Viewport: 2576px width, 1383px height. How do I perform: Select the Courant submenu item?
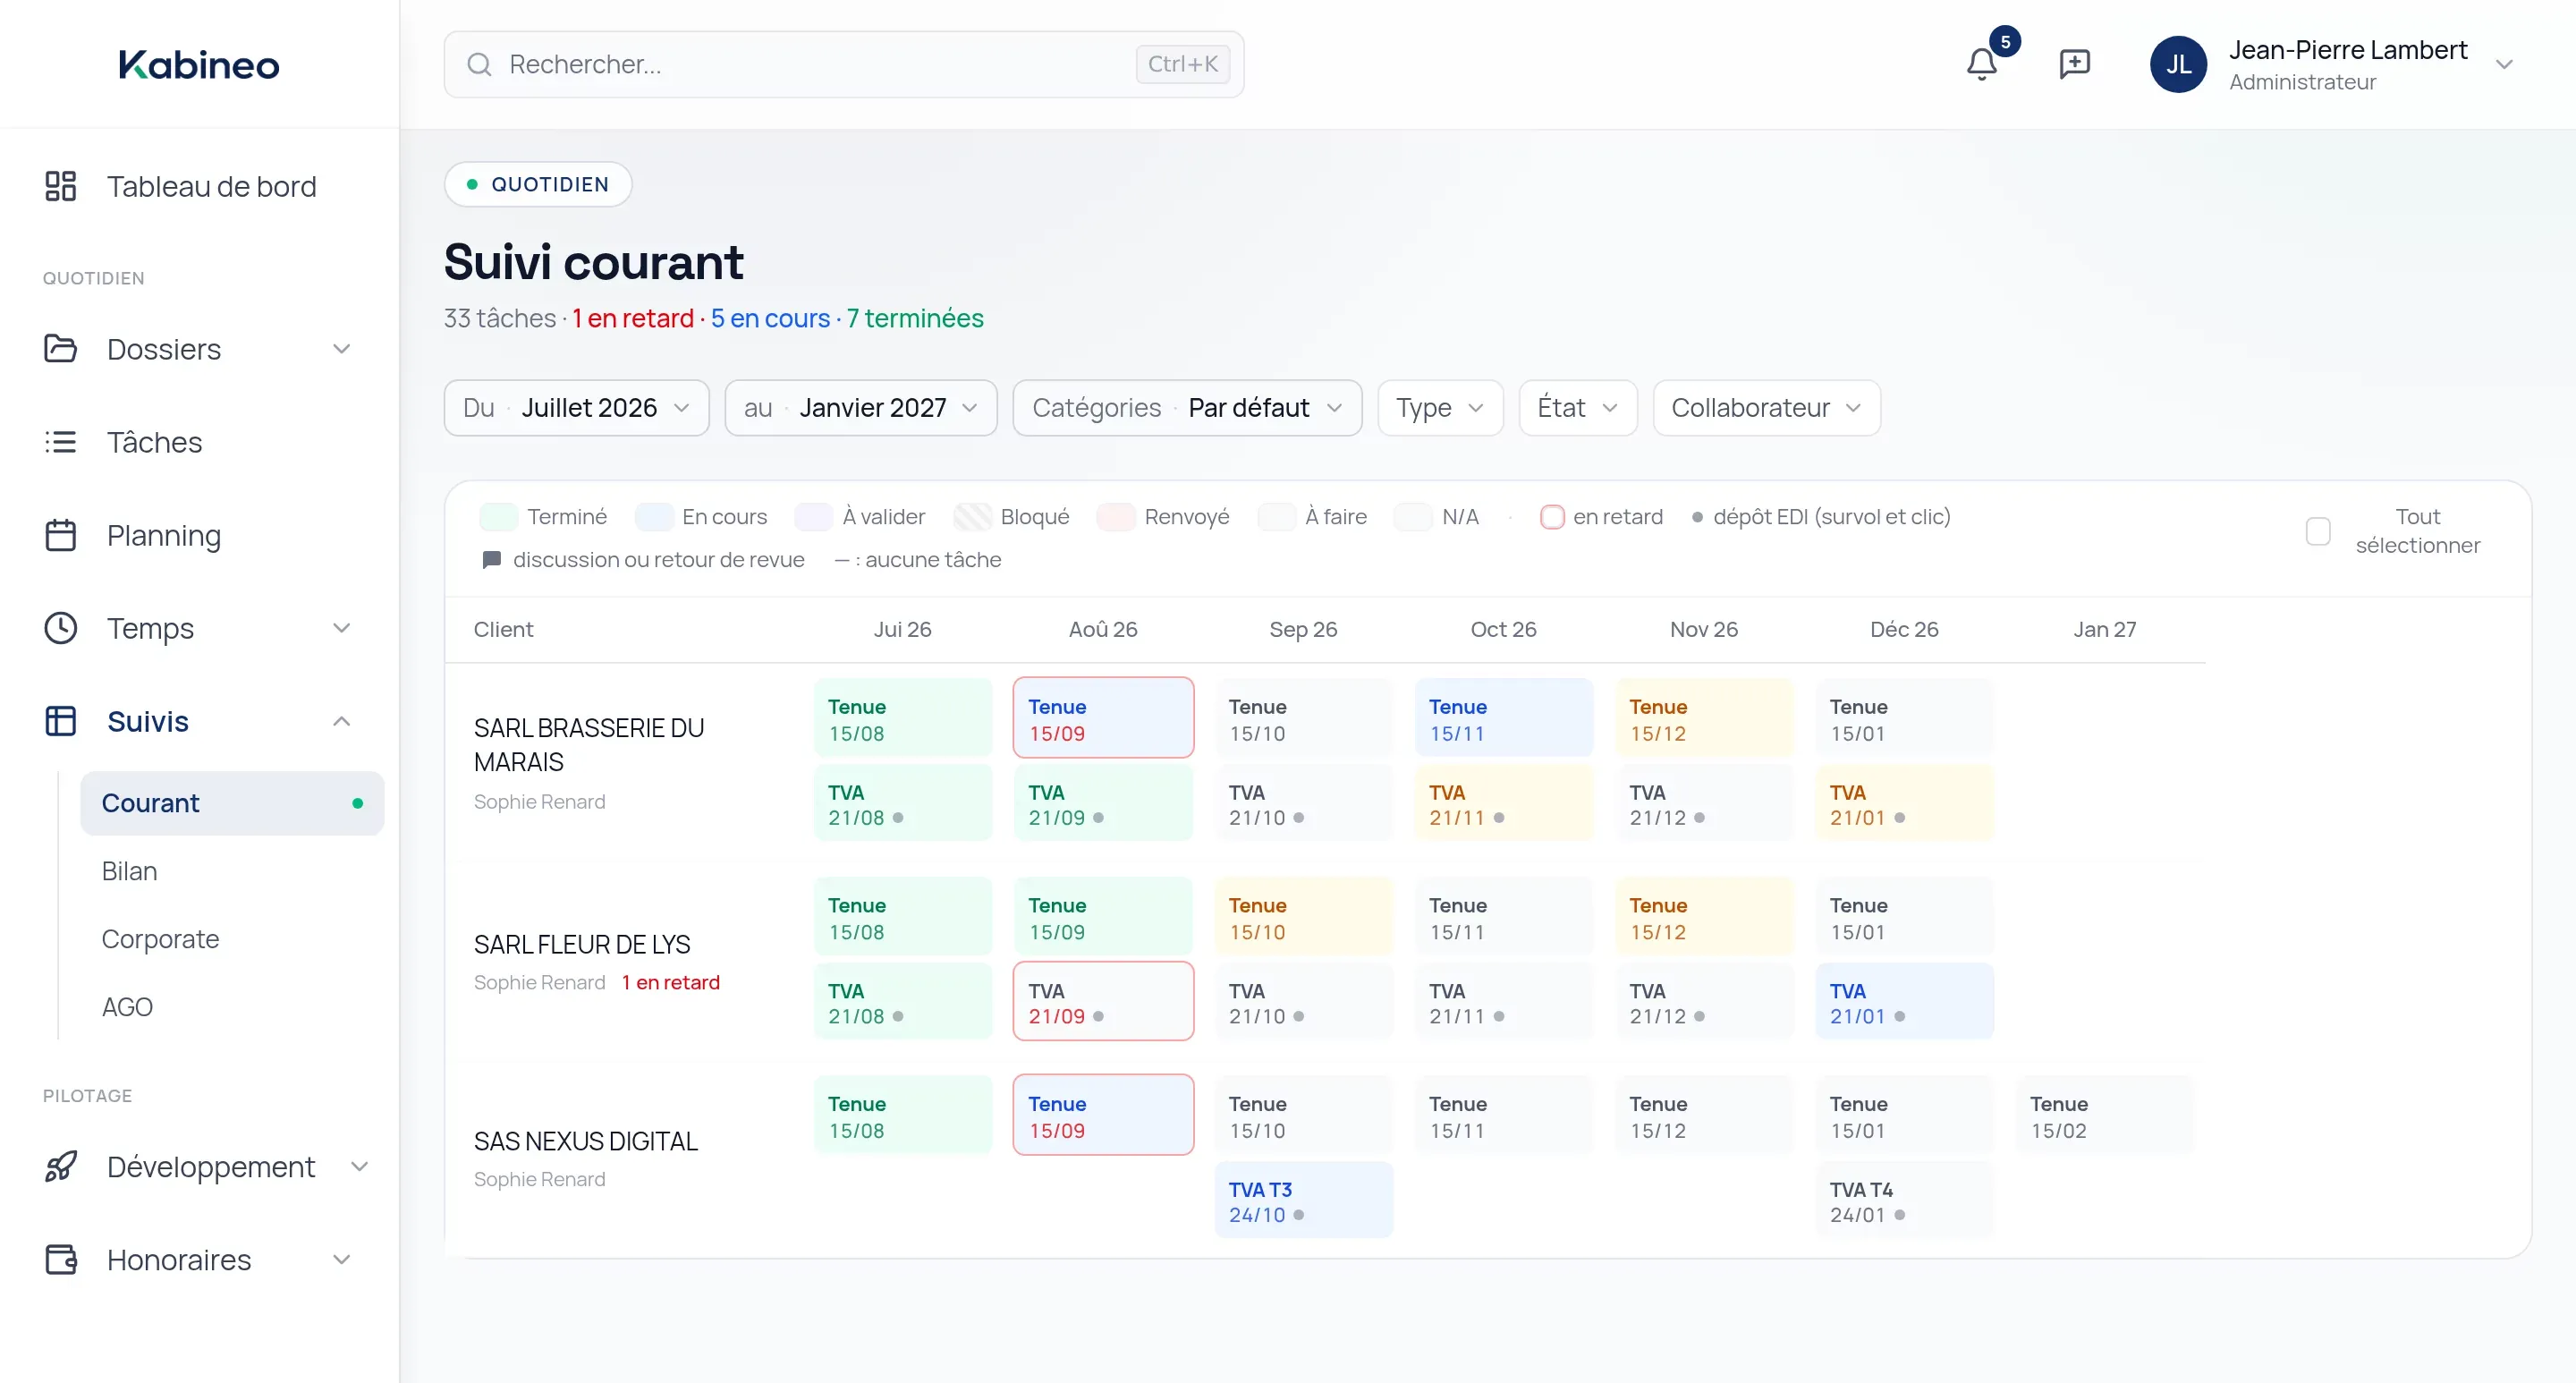tap(232, 803)
